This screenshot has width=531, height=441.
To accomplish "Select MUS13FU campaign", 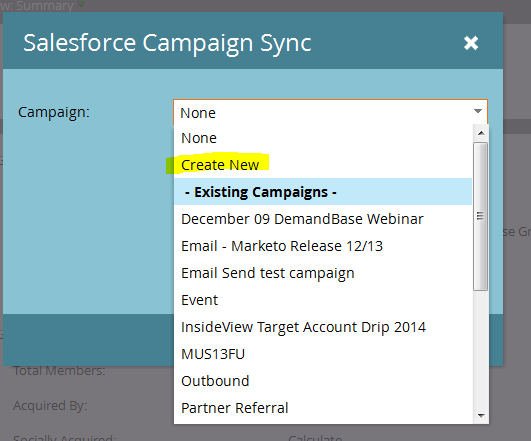I will [323, 354].
